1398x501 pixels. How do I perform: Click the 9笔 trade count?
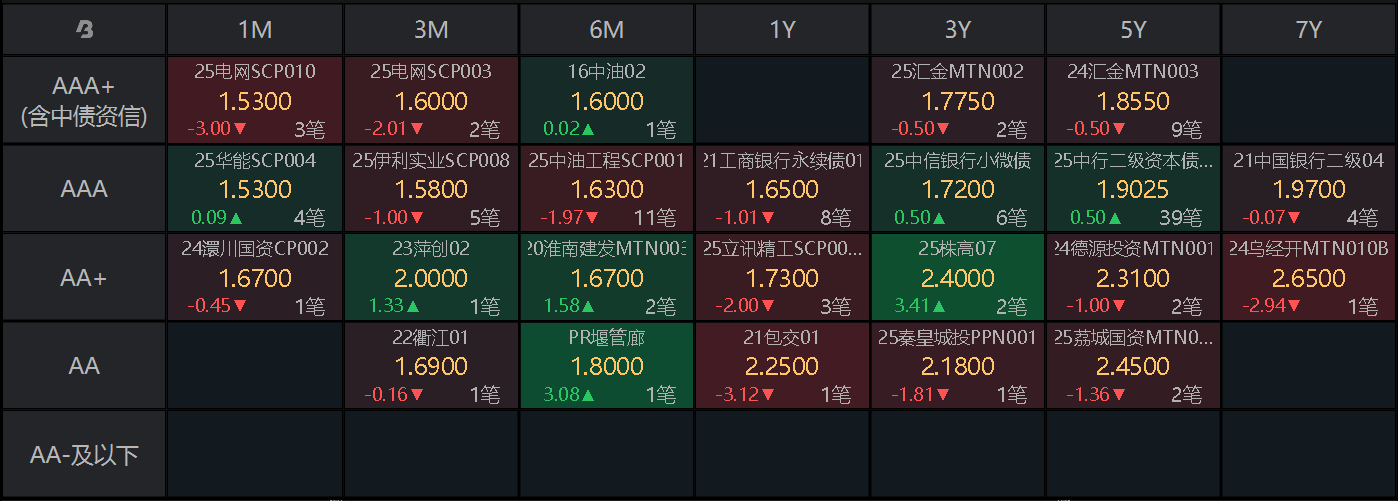point(1185,129)
